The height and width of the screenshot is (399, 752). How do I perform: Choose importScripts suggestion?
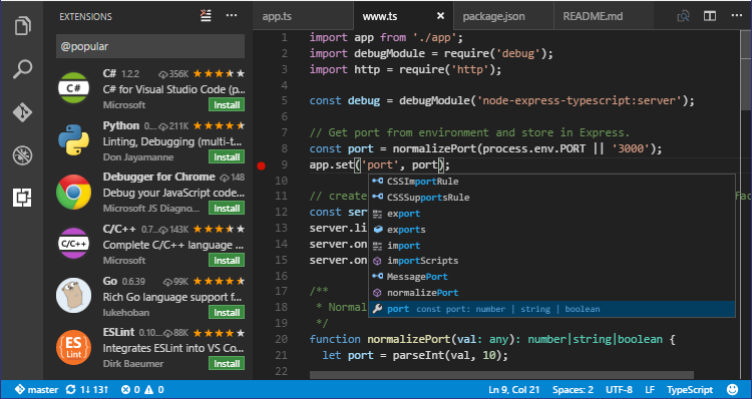pos(552,261)
